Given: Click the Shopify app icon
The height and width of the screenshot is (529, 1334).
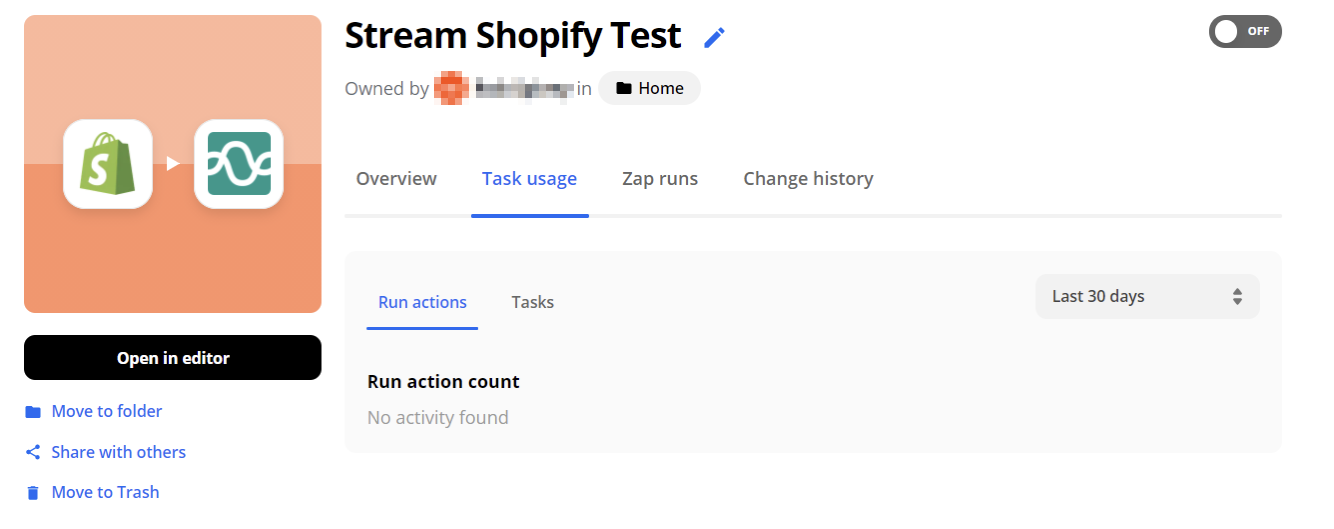Looking at the screenshot, I should (108, 164).
